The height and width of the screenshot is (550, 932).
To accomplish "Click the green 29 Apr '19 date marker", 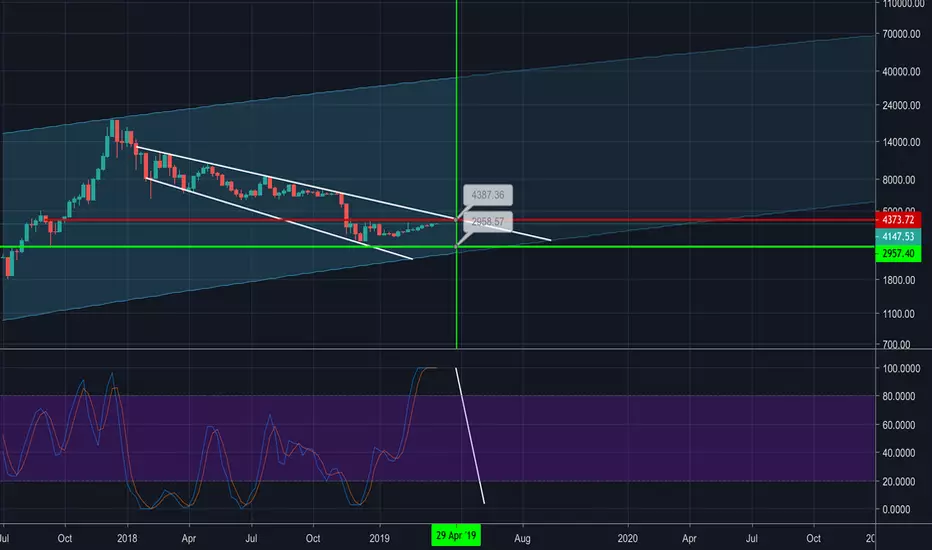I will point(456,536).
